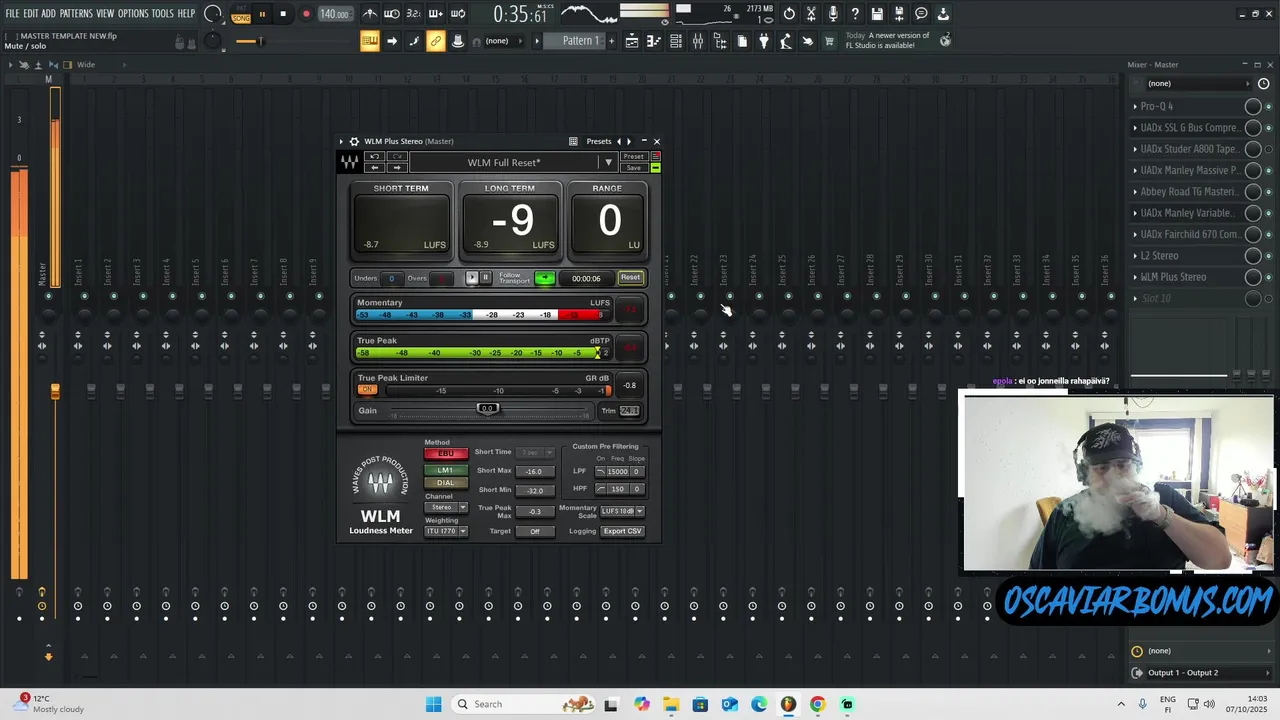This screenshot has height=720, width=1280.
Task: Click the Windows Start button
Action: (433, 704)
